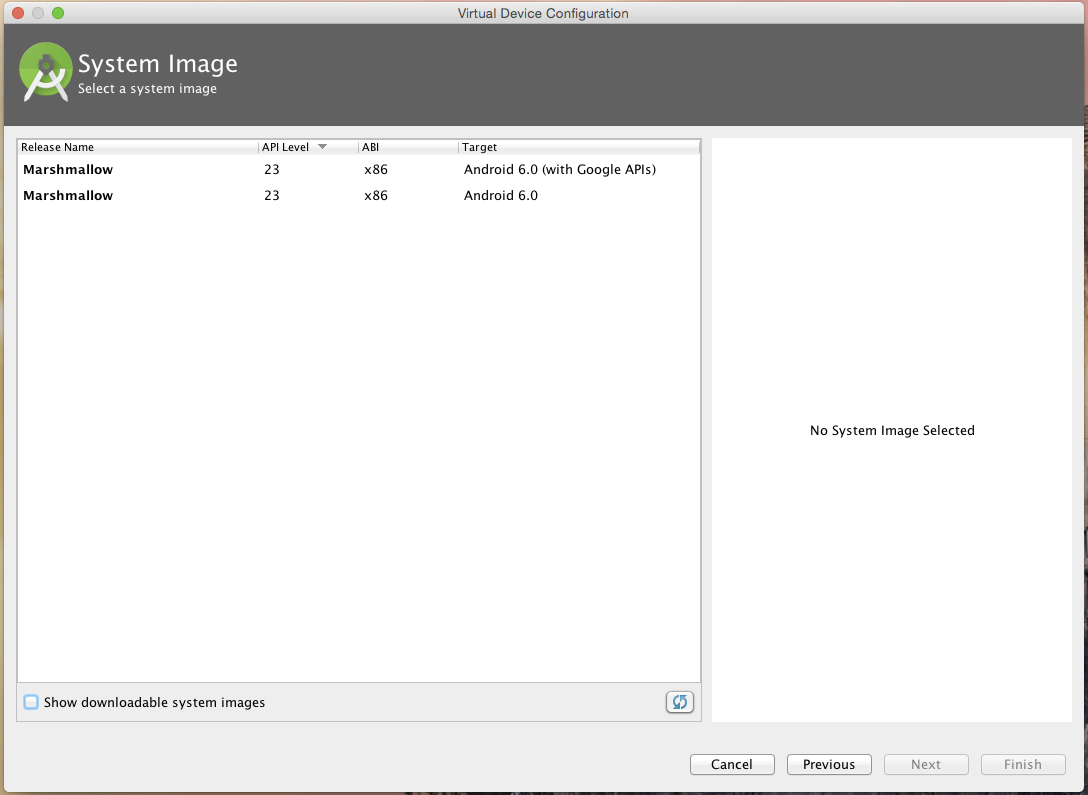Click the ABI column header
Viewport: 1088px width, 795px height.
pos(371,146)
